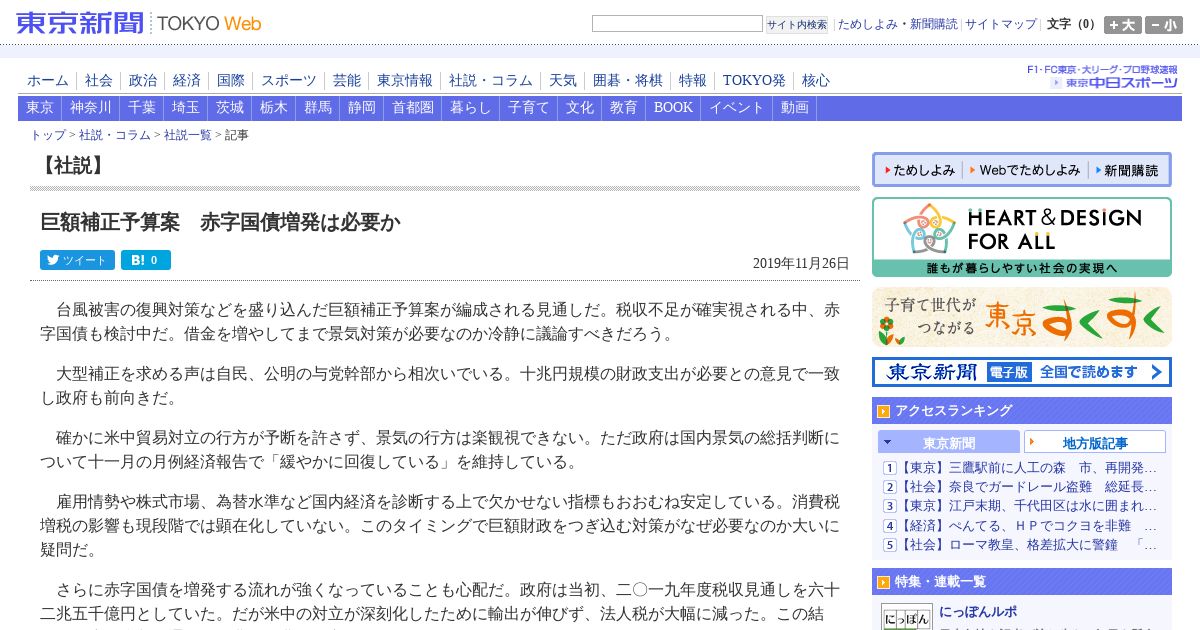Select the 動画 tab
This screenshot has width=1200, height=630.
coord(795,108)
